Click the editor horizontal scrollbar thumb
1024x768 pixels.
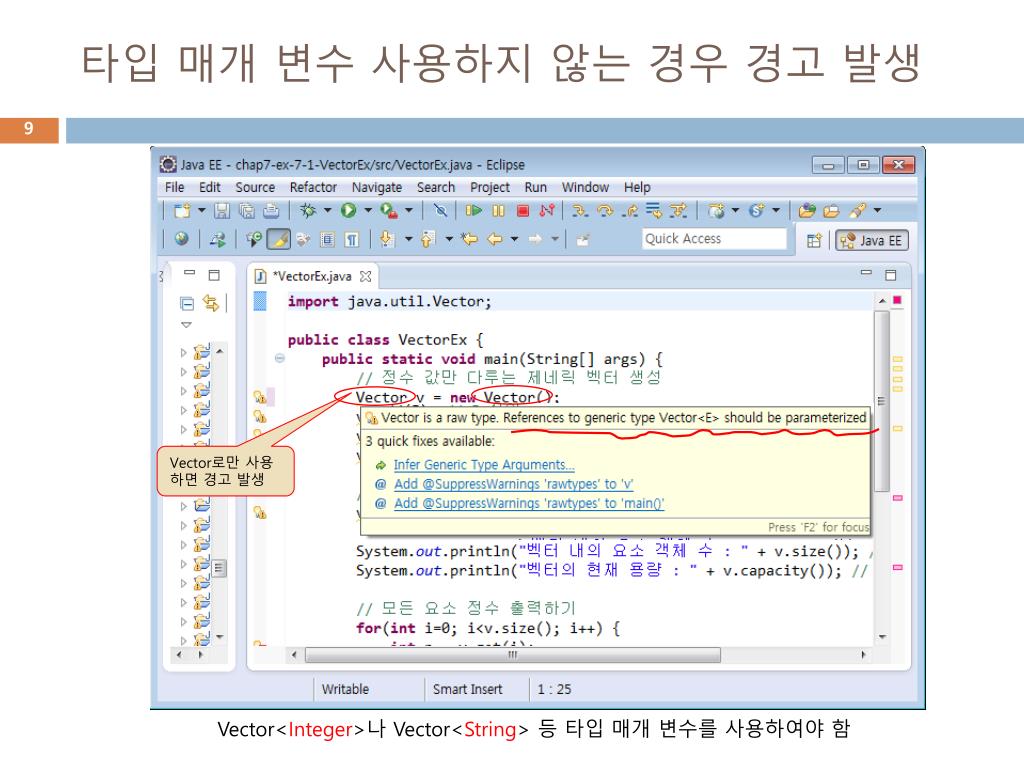[513, 654]
